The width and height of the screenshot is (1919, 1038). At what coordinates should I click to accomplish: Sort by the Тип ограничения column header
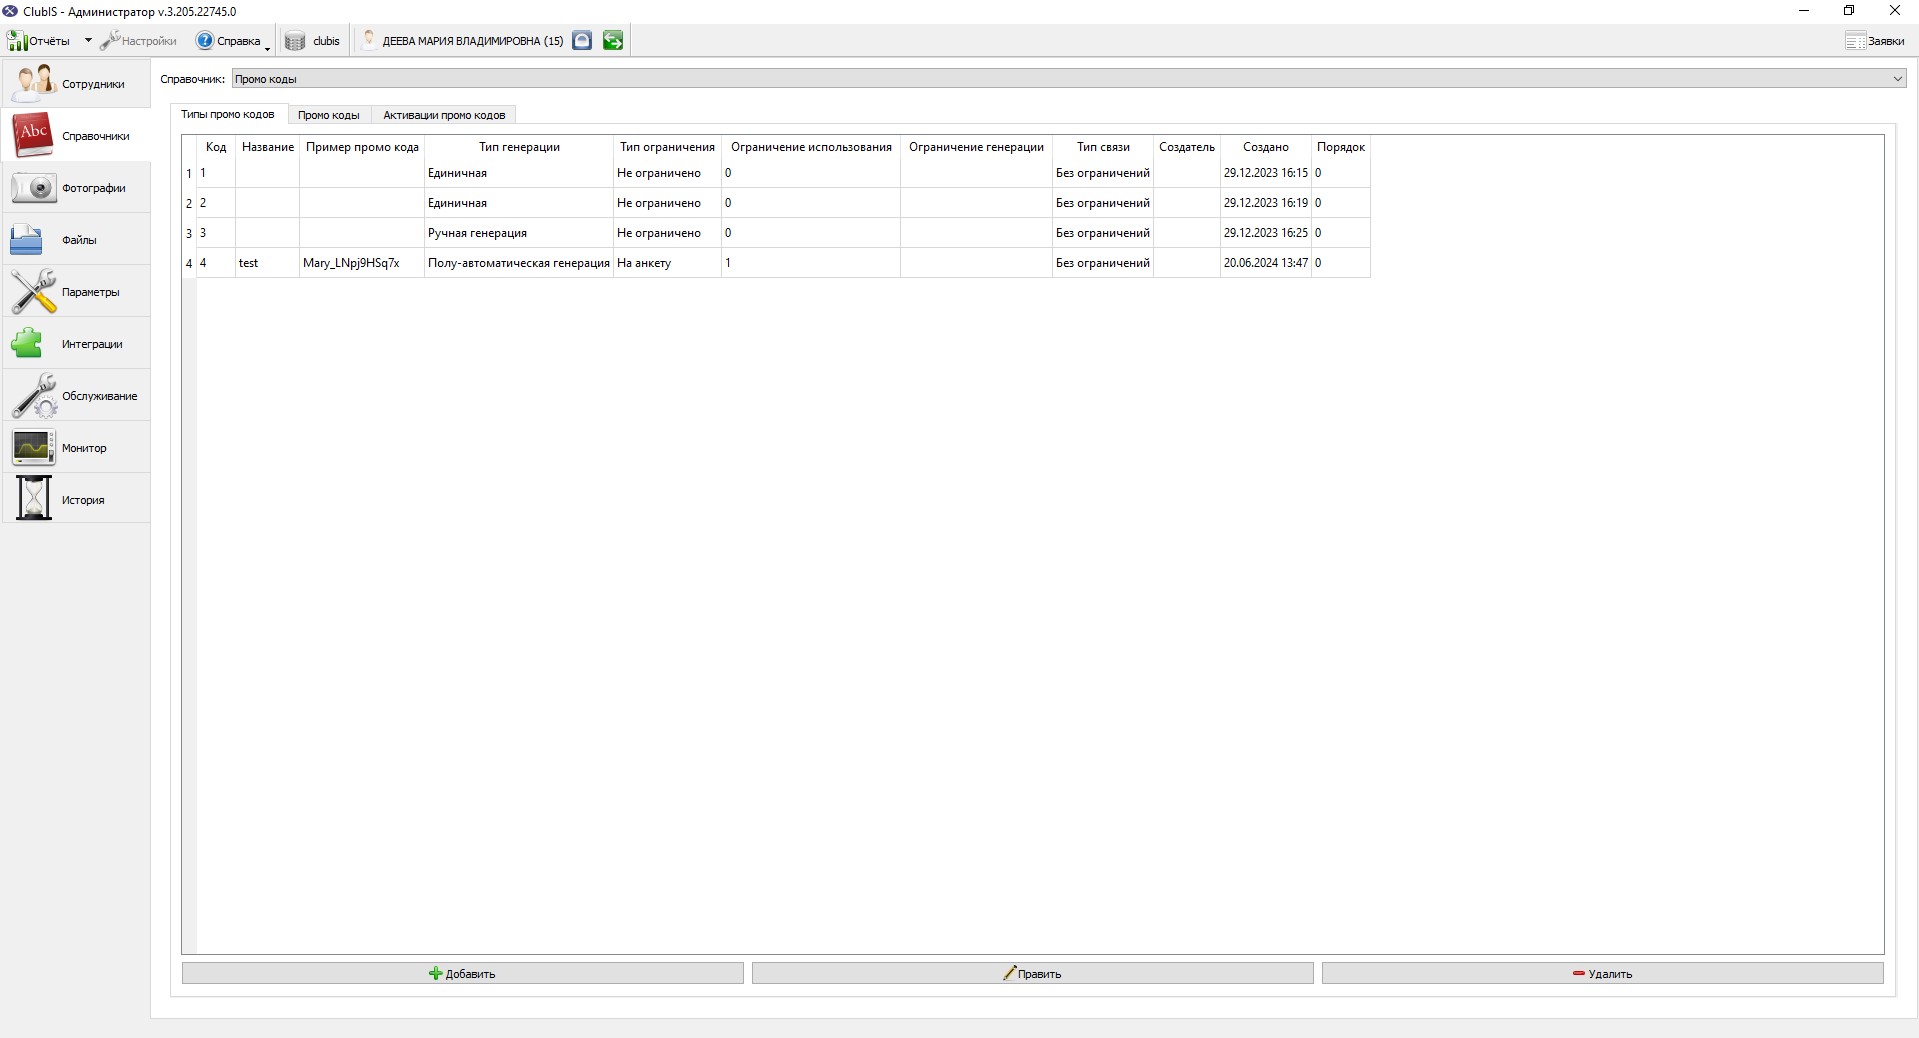[667, 147]
